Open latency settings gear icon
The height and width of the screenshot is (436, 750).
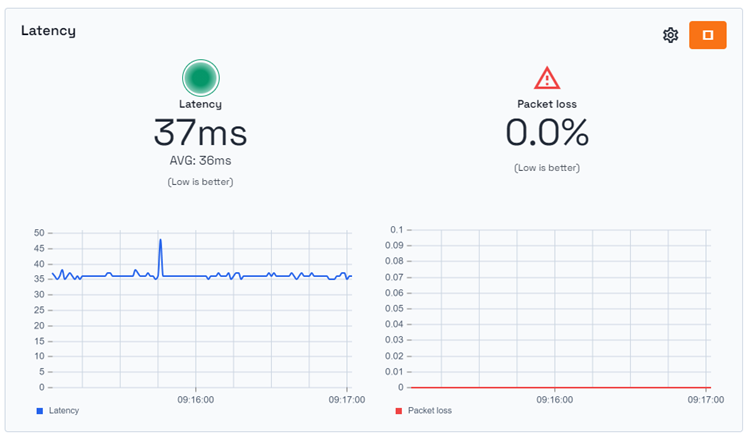(x=670, y=35)
